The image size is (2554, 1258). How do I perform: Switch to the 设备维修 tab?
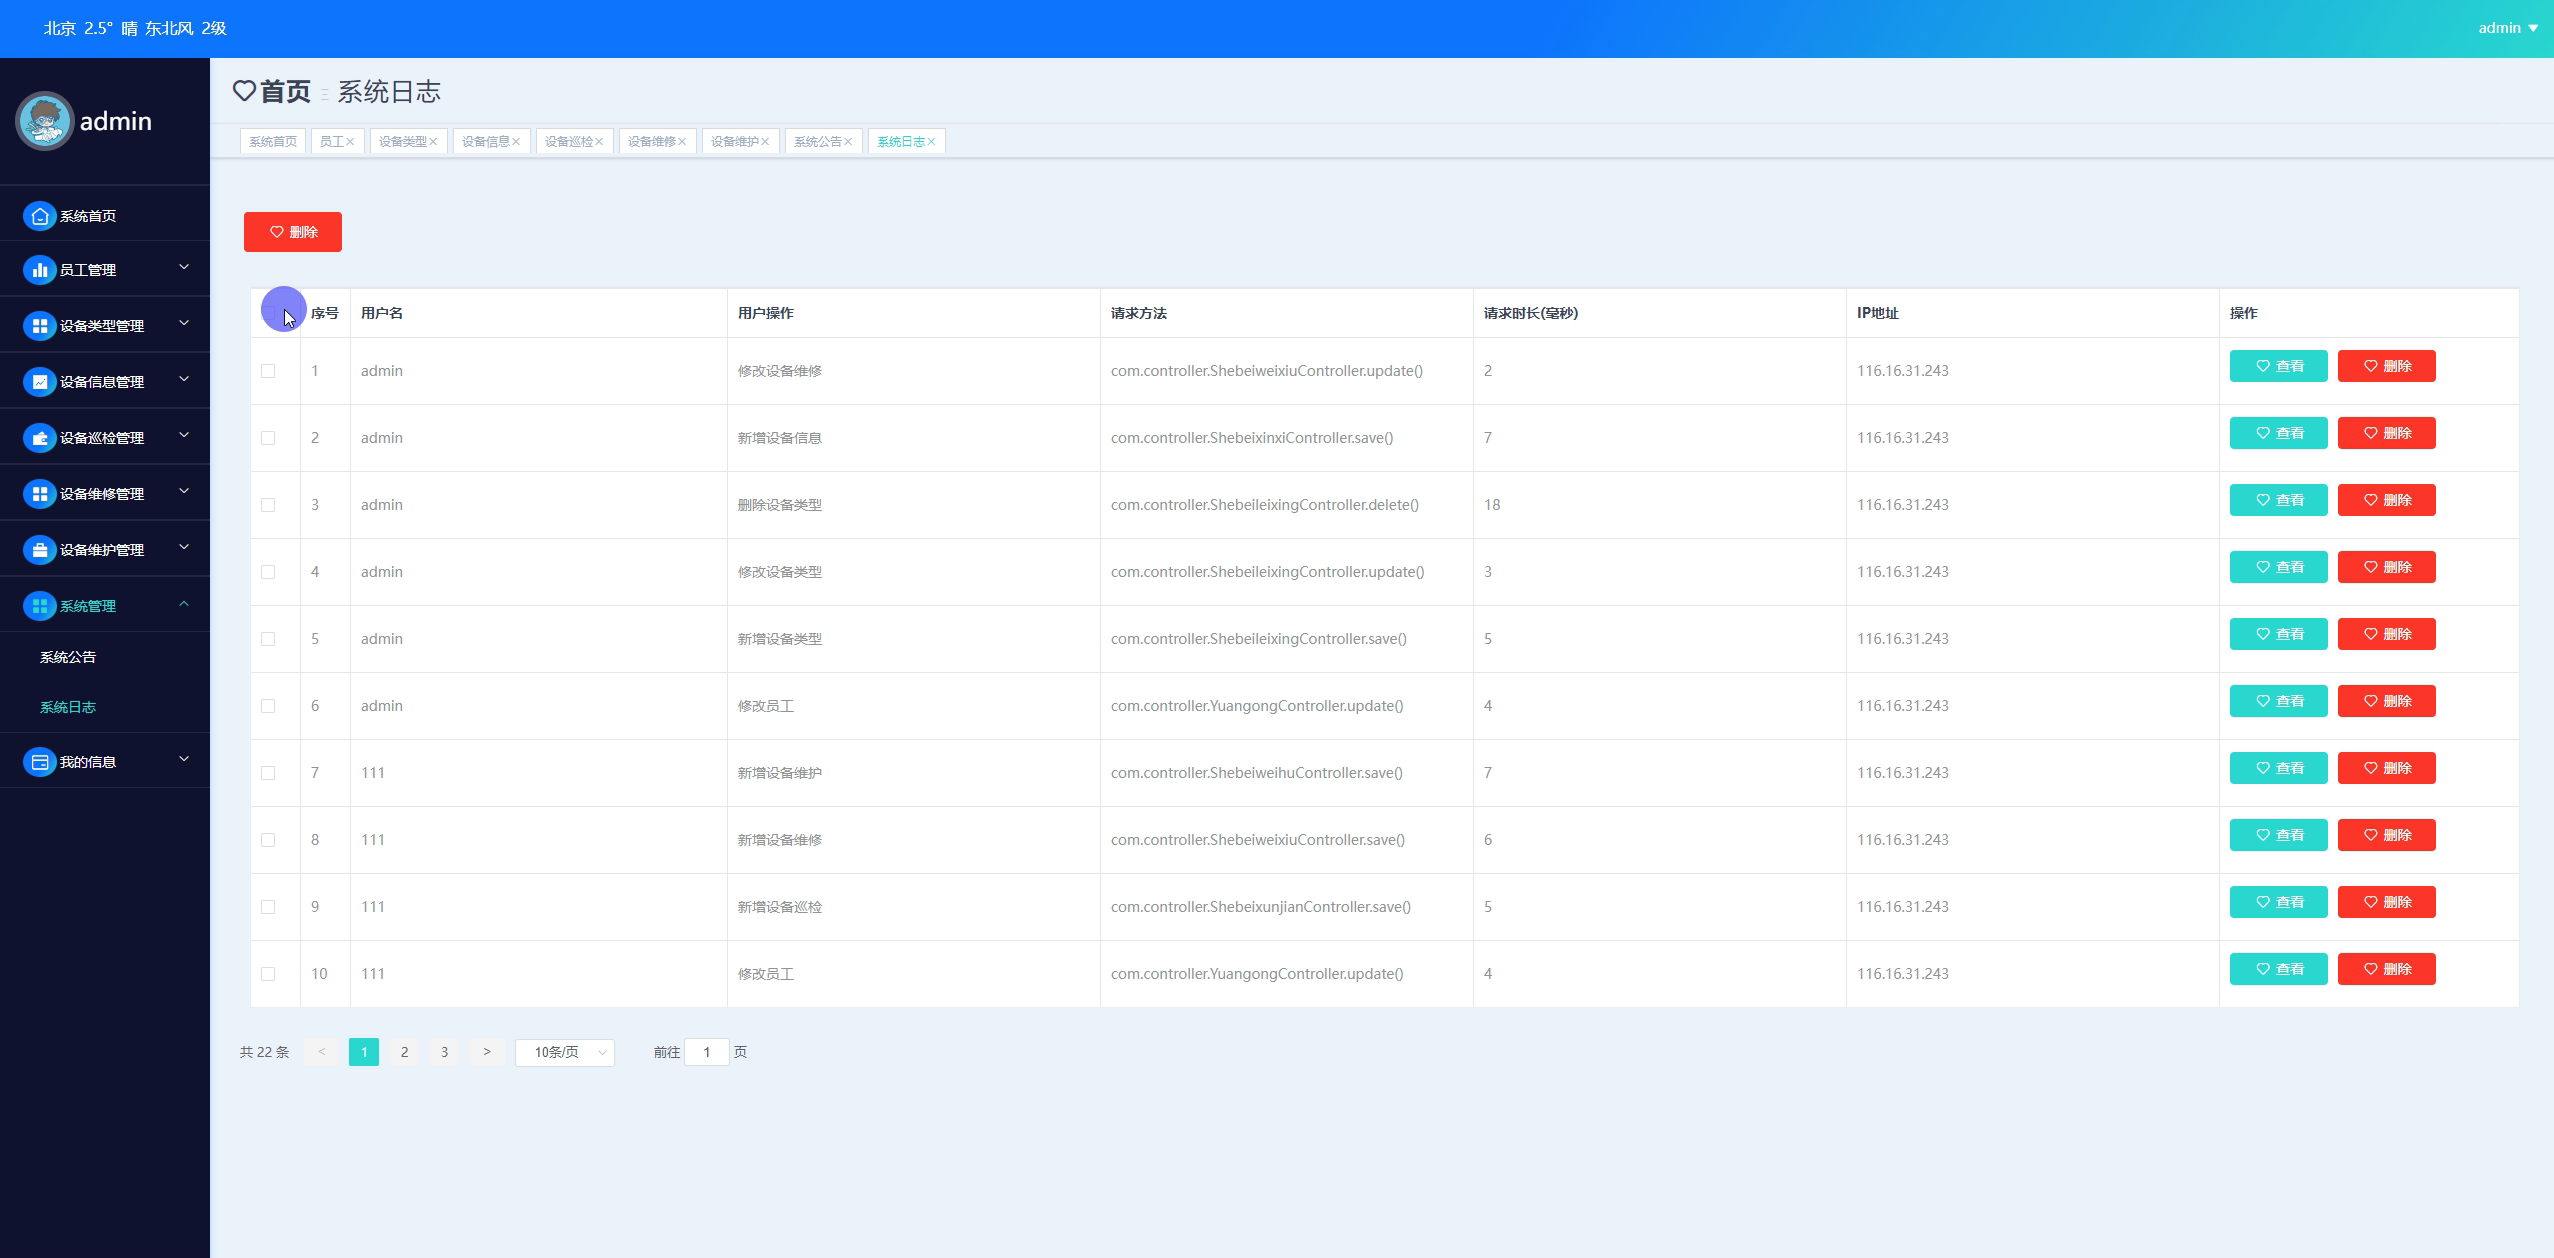click(651, 142)
